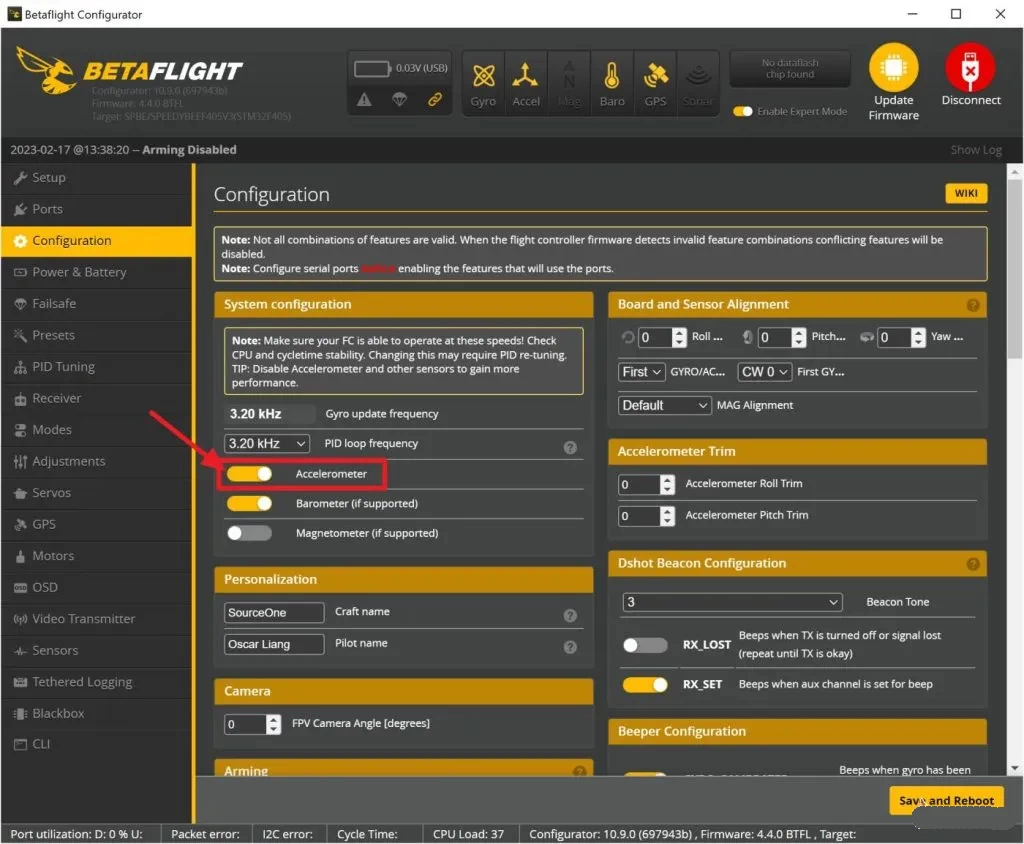Open PID loop frequency help icon
Screen dimensions: 1024x844
pyautogui.click(x=570, y=447)
